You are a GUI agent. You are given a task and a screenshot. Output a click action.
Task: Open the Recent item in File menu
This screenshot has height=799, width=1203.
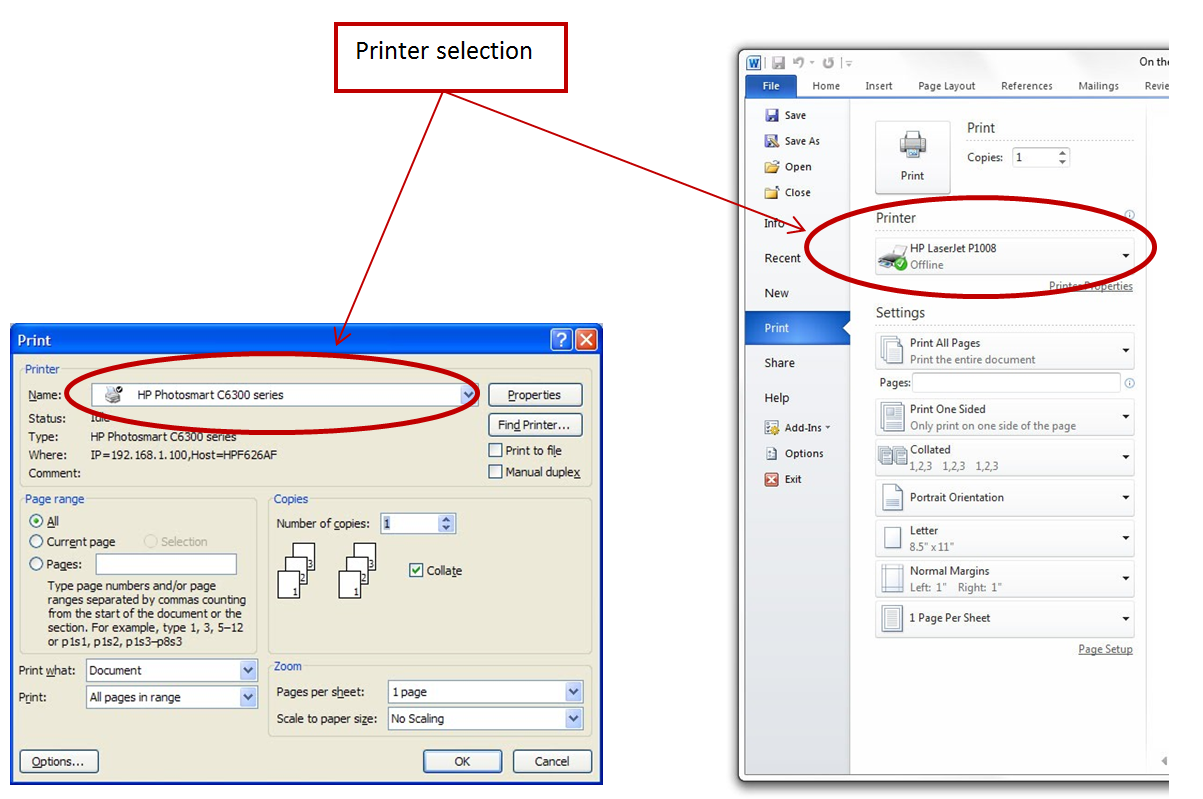[x=782, y=258]
